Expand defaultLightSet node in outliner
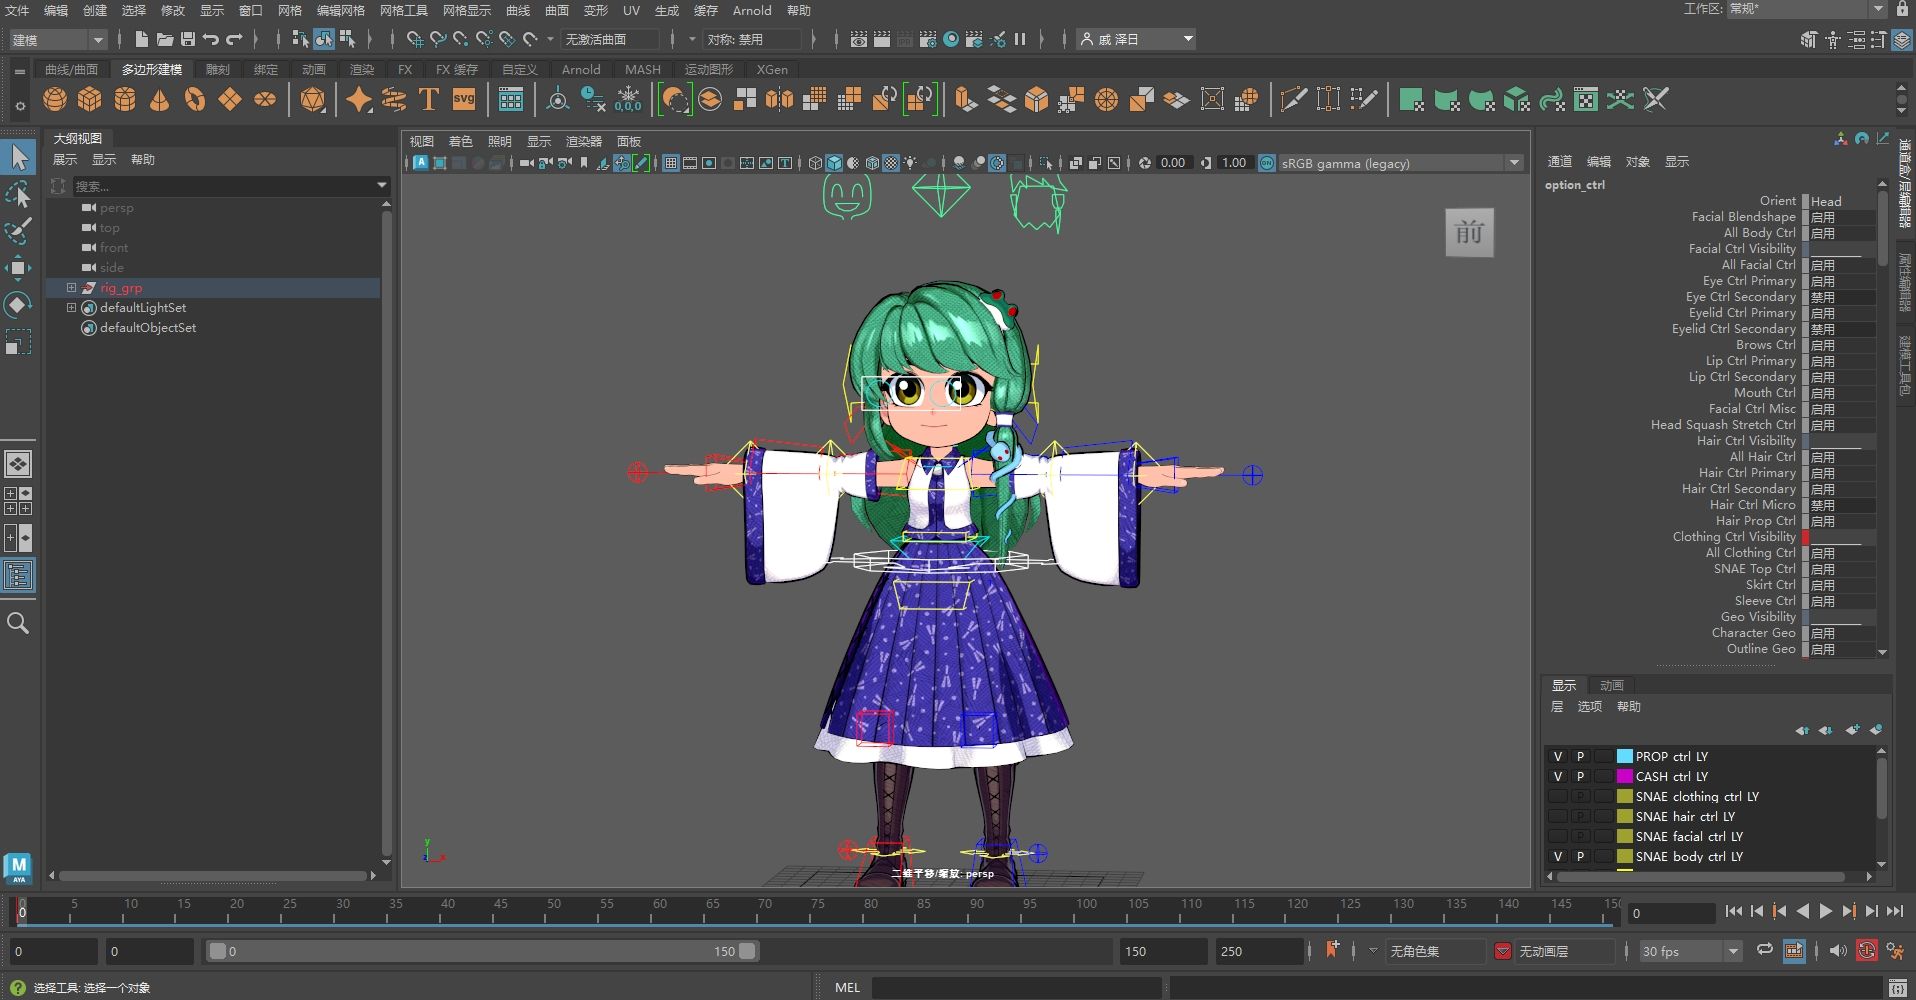The image size is (1916, 1000). pos(71,308)
